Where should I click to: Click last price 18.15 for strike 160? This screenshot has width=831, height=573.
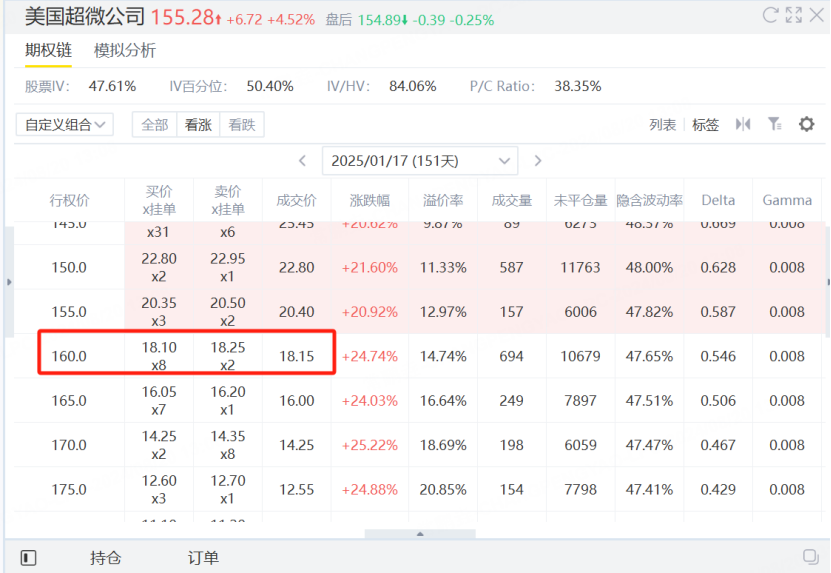click(297, 356)
